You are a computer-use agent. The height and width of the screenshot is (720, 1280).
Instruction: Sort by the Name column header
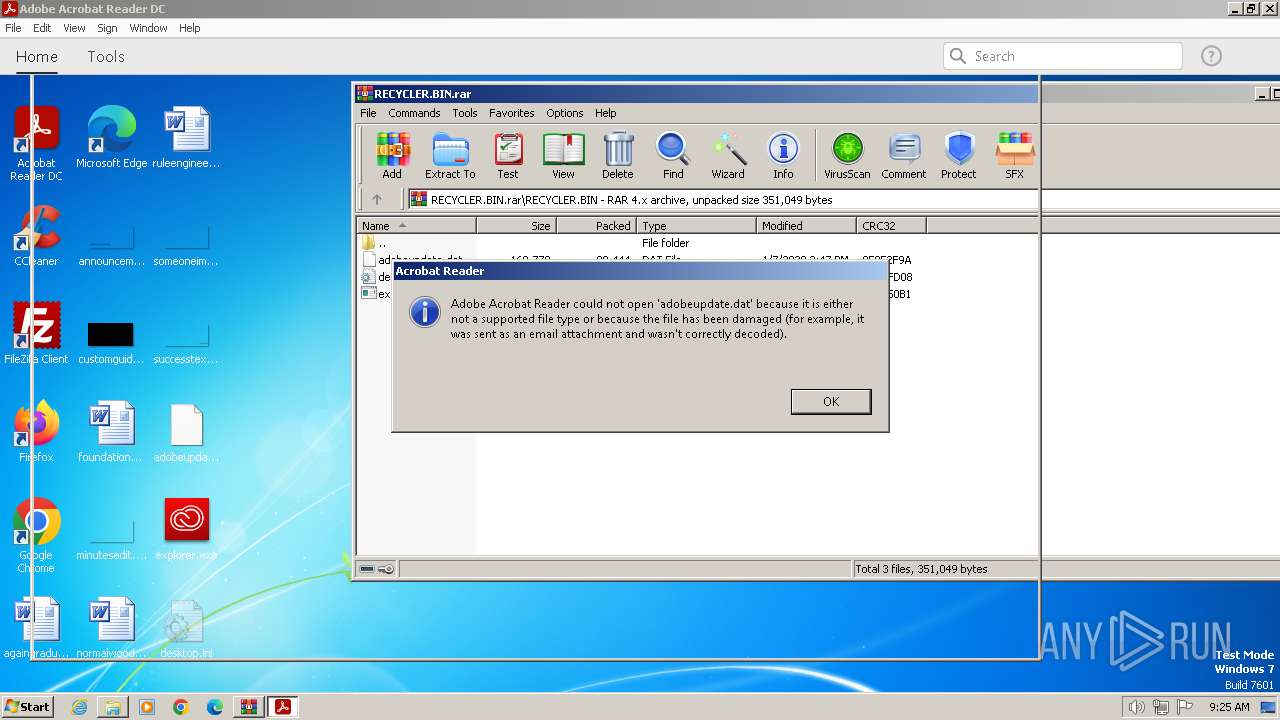pyautogui.click(x=416, y=226)
